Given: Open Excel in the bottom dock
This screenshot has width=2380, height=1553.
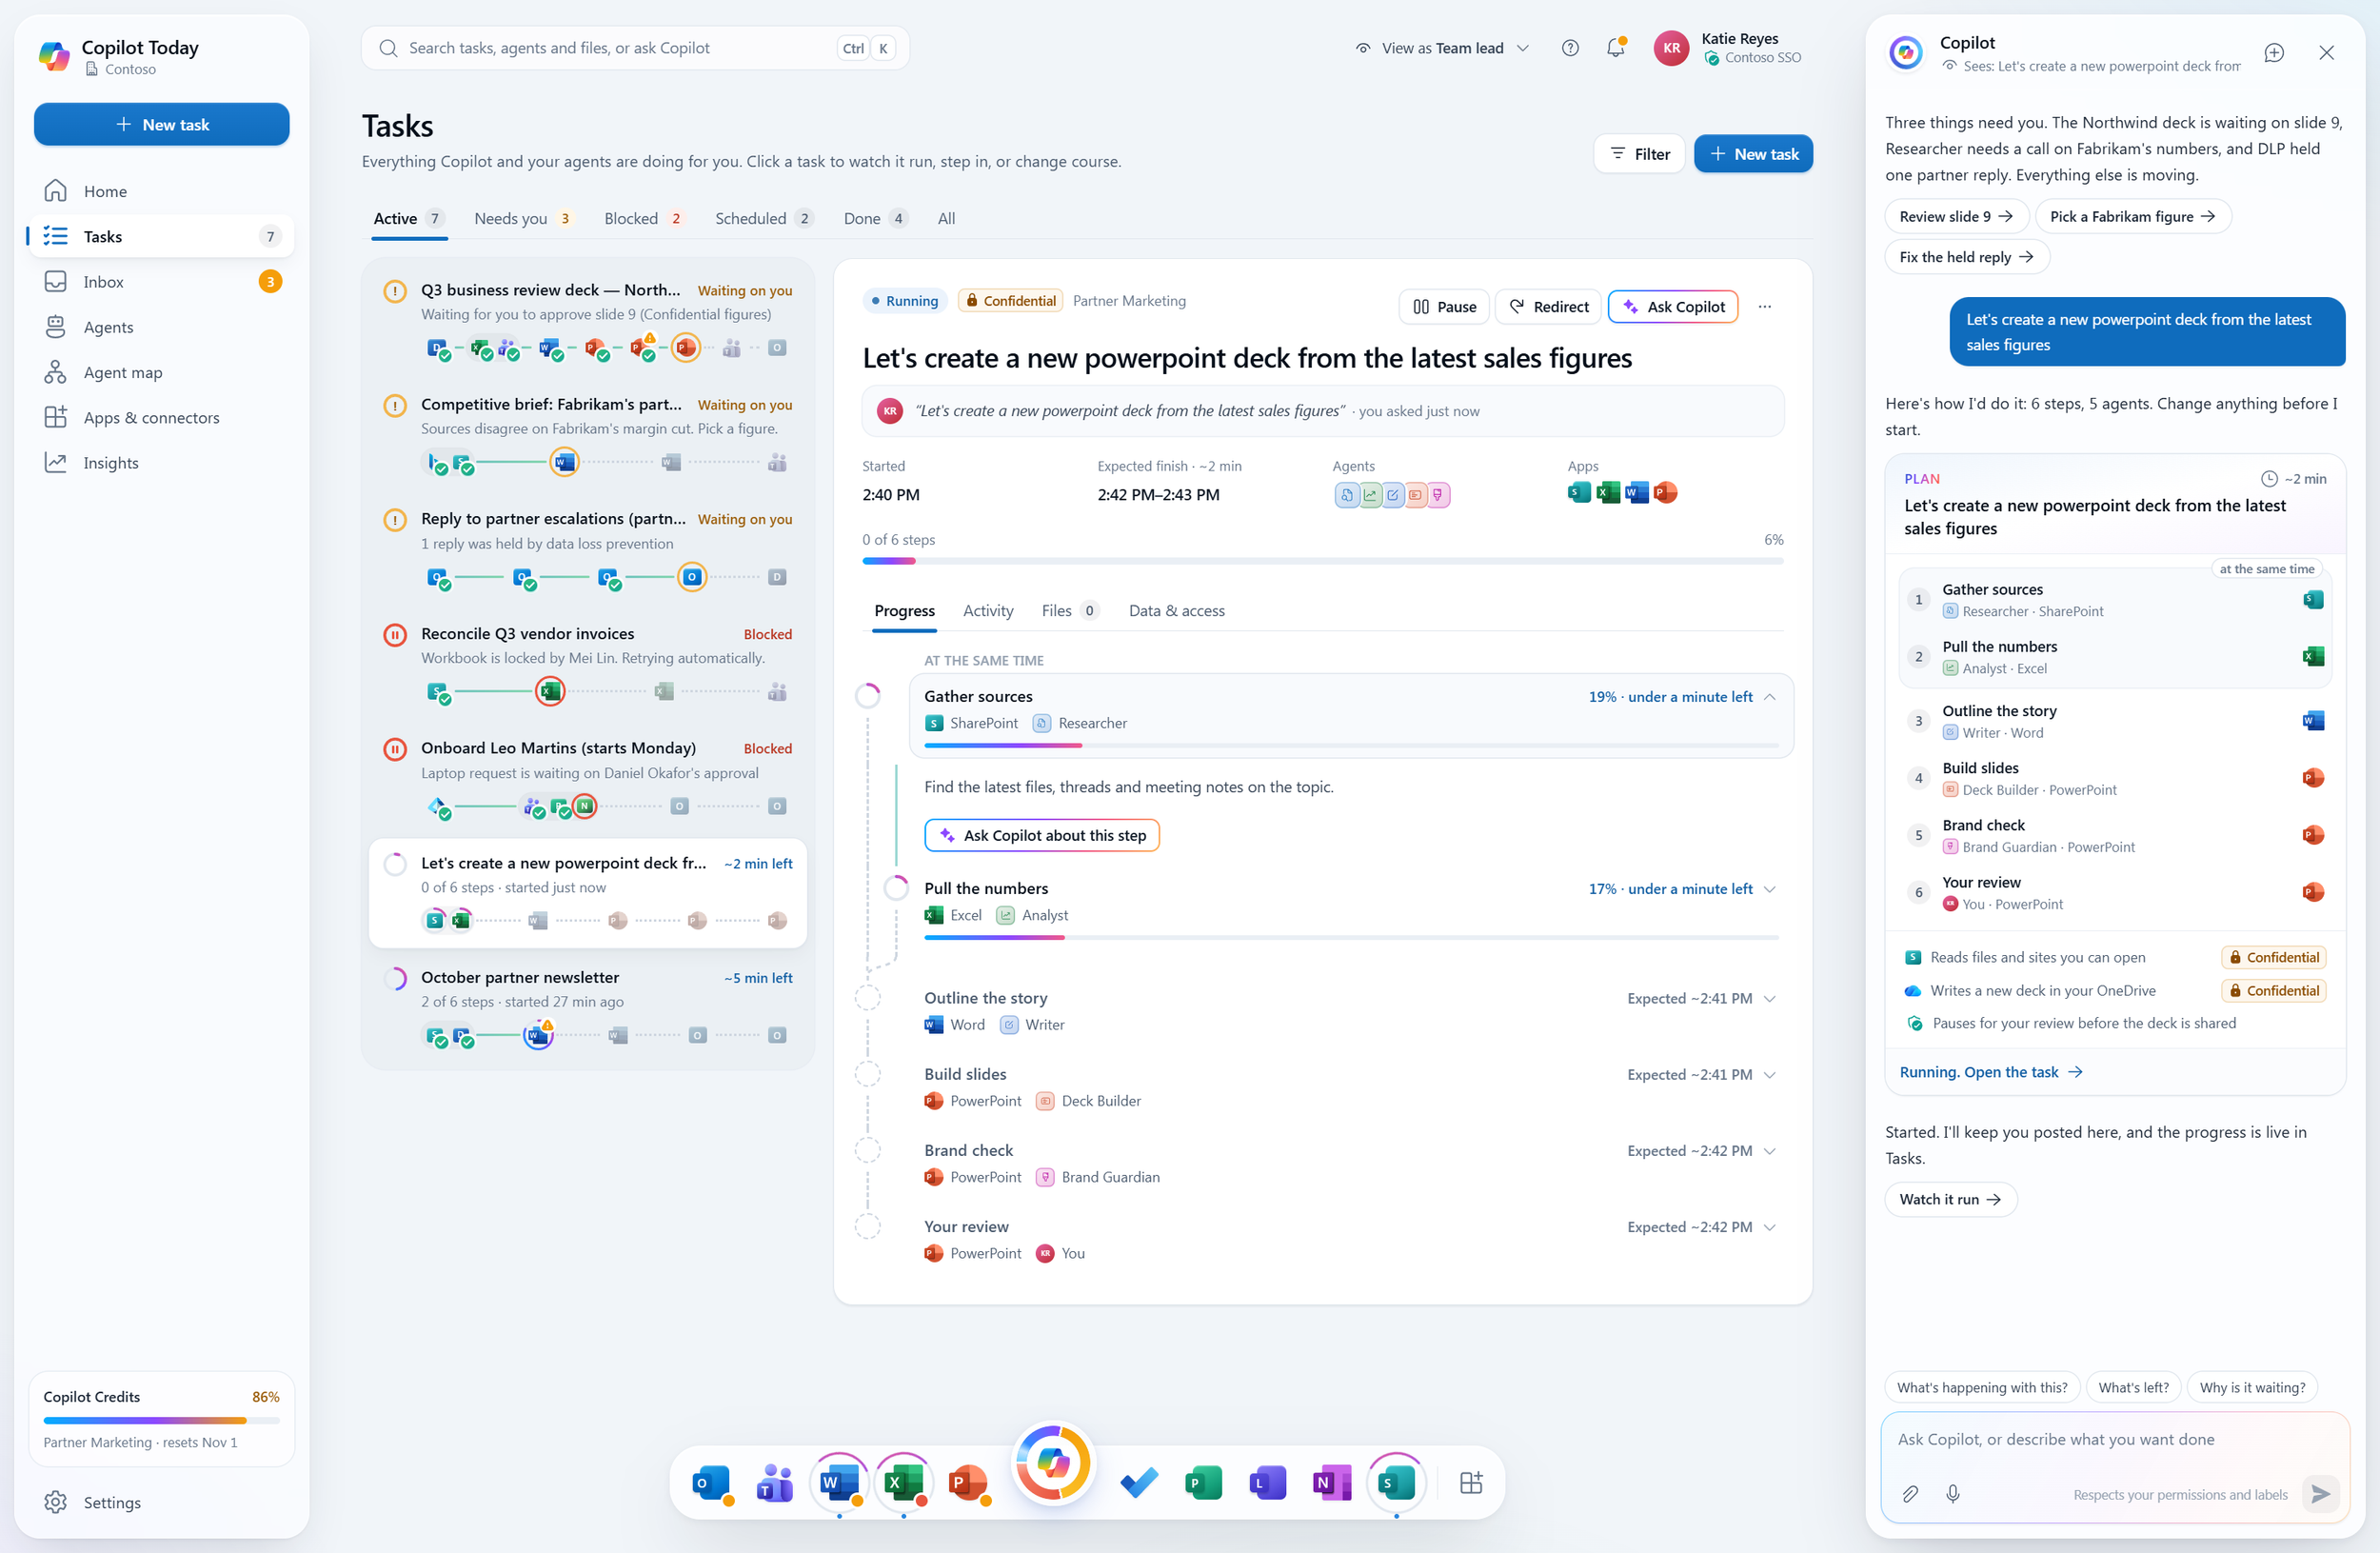Looking at the screenshot, I should [903, 1483].
